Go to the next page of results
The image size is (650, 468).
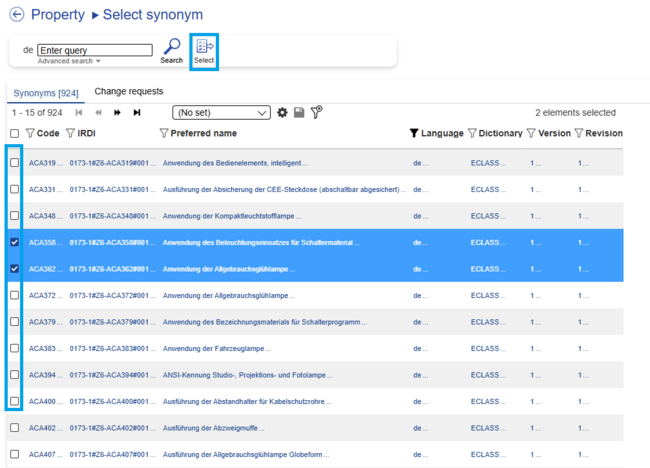(x=118, y=113)
